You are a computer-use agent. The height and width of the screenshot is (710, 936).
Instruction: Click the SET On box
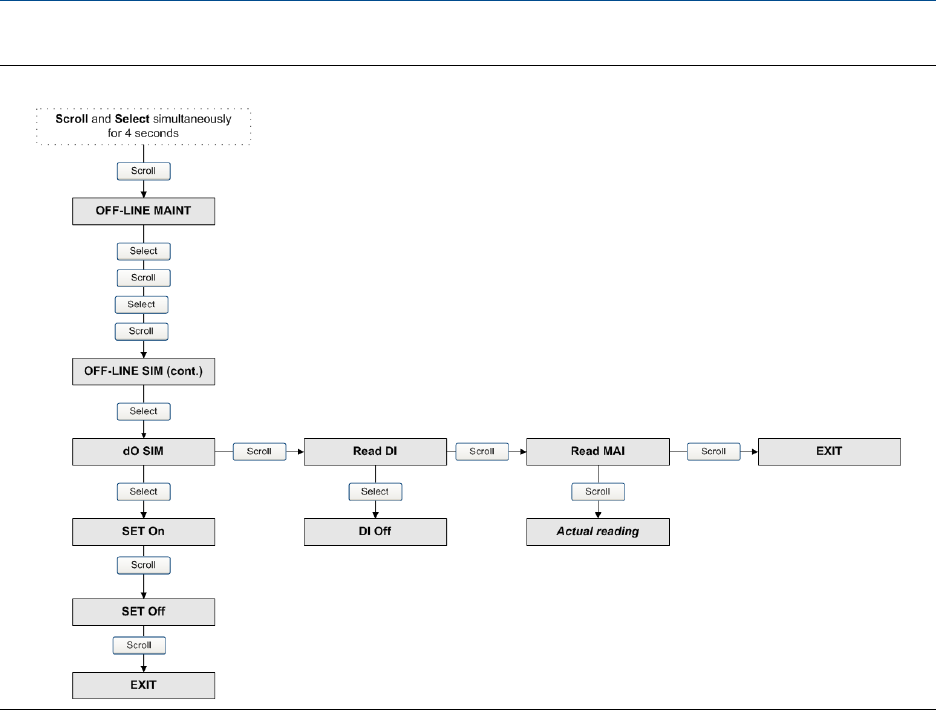click(144, 532)
